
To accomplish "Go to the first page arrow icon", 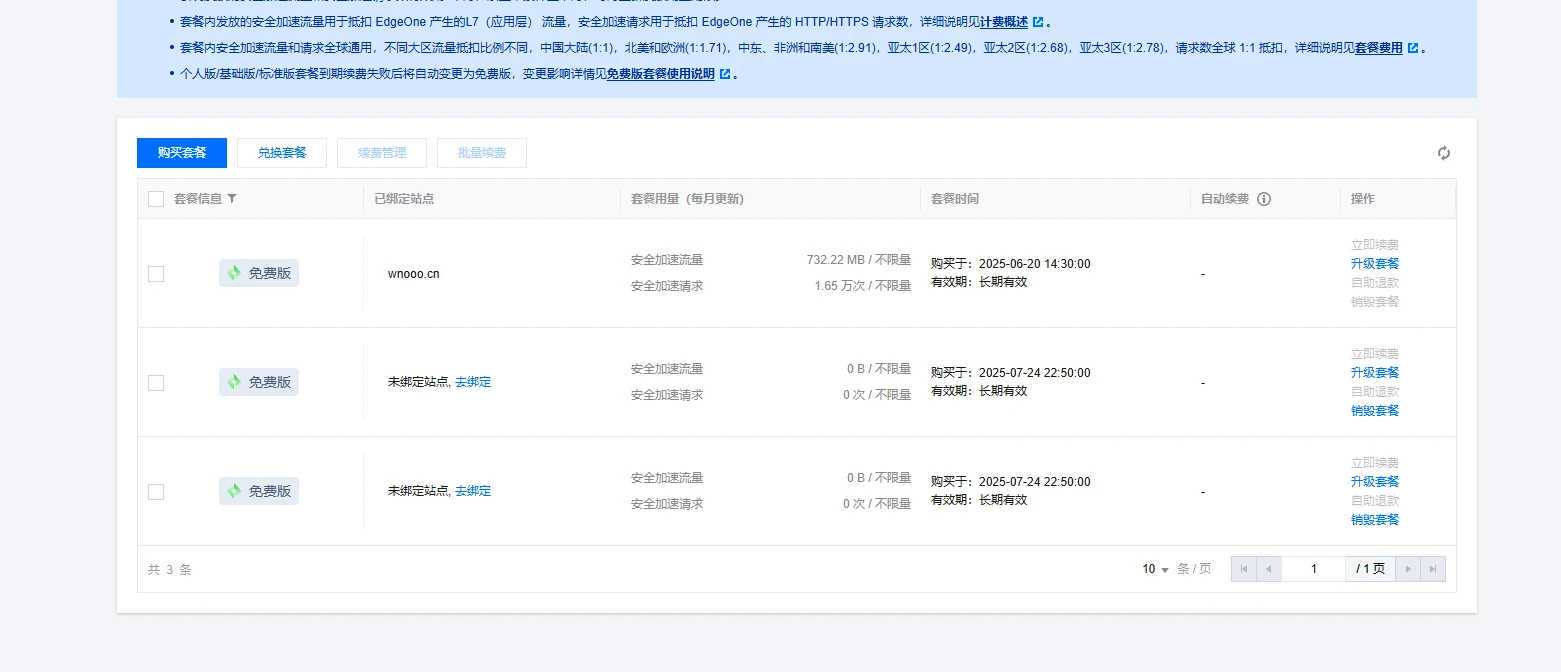I will coord(1243,569).
